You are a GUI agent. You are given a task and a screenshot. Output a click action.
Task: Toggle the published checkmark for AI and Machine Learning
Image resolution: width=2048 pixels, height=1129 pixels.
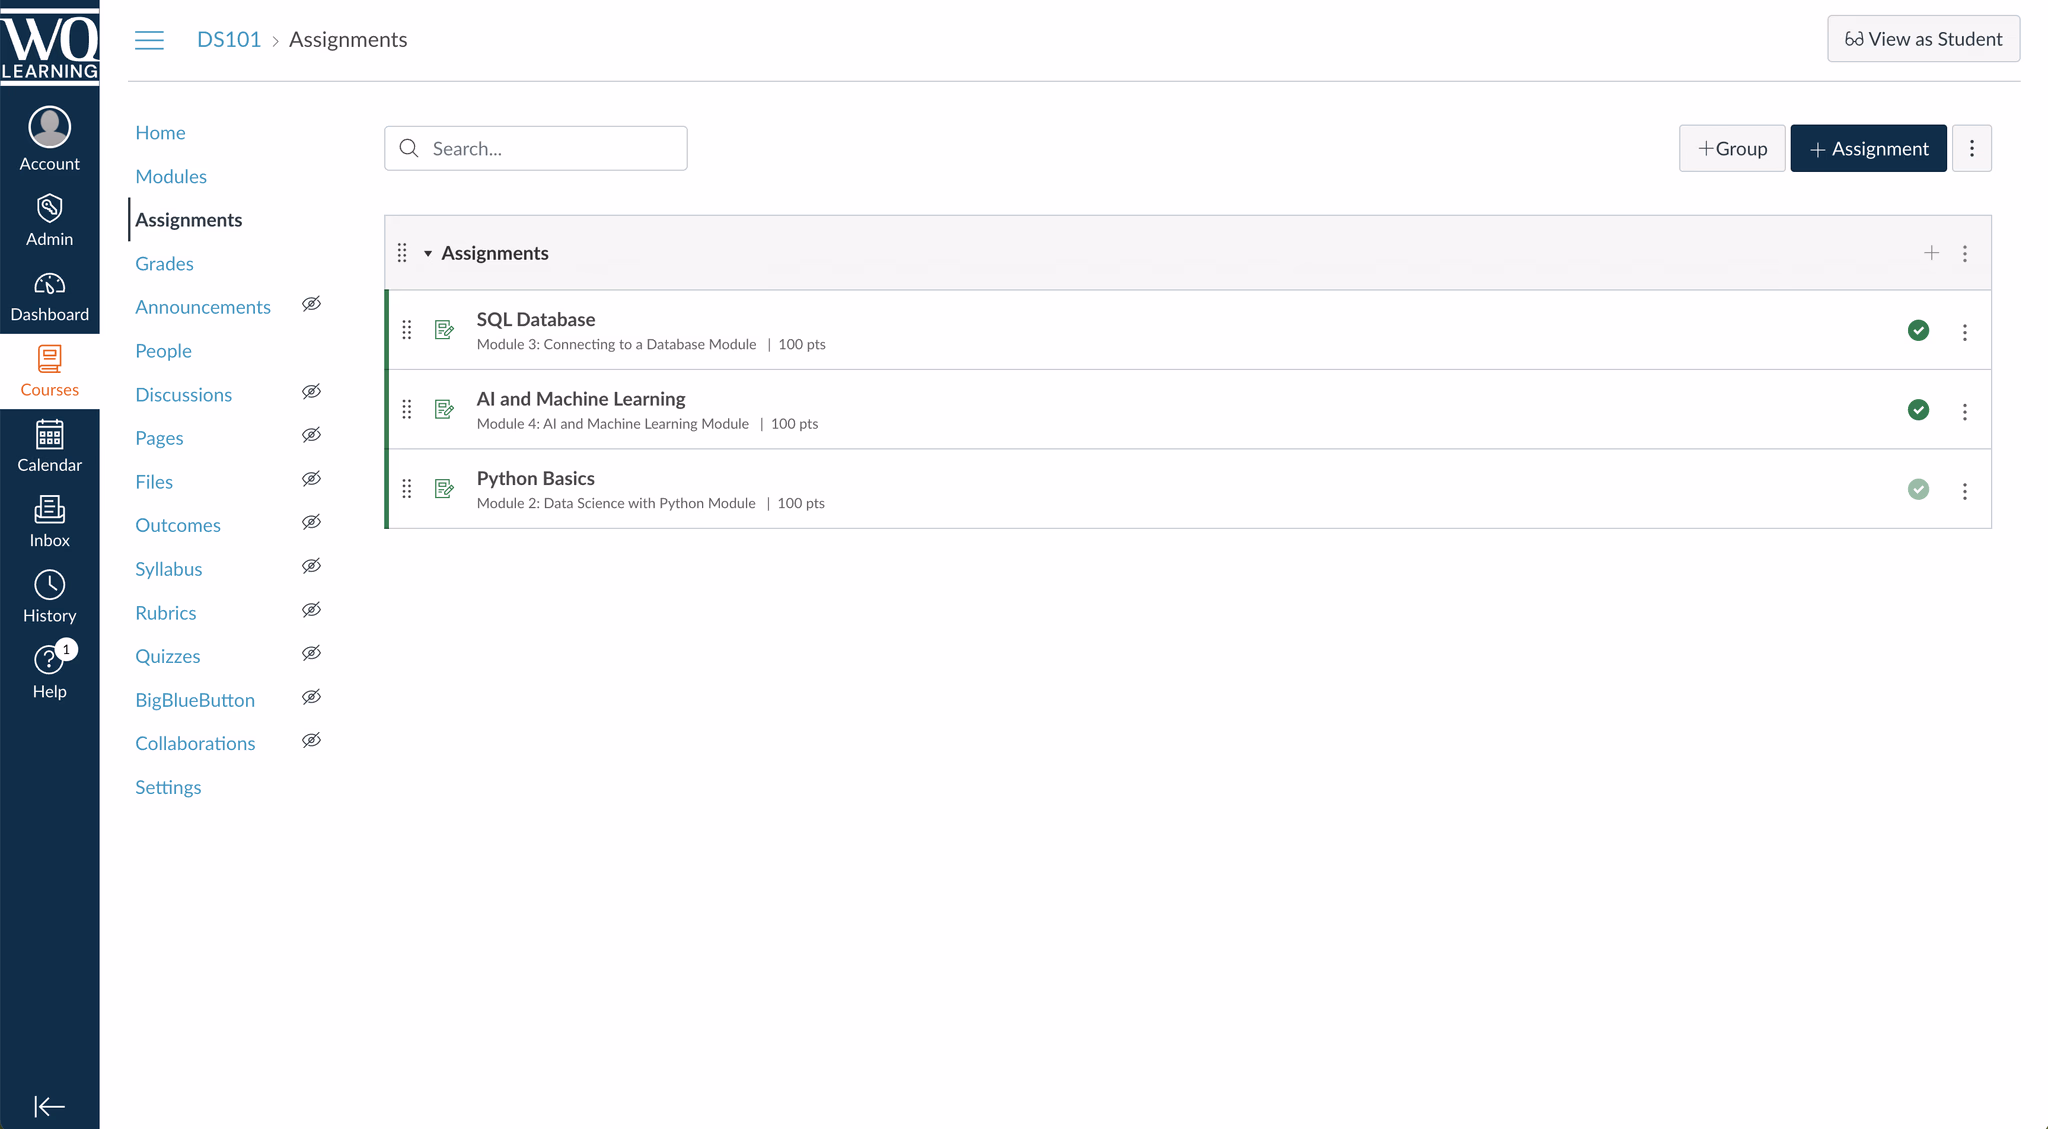click(1918, 410)
